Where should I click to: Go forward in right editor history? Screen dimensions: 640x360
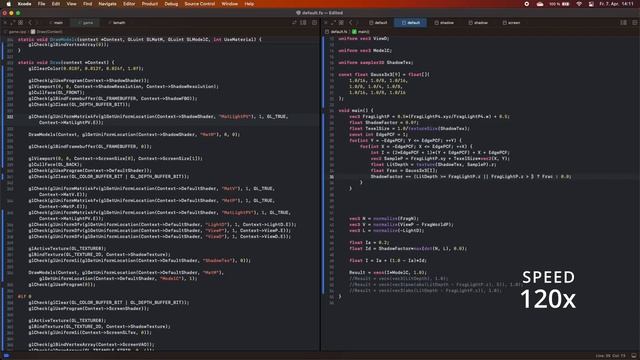click(358, 23)
